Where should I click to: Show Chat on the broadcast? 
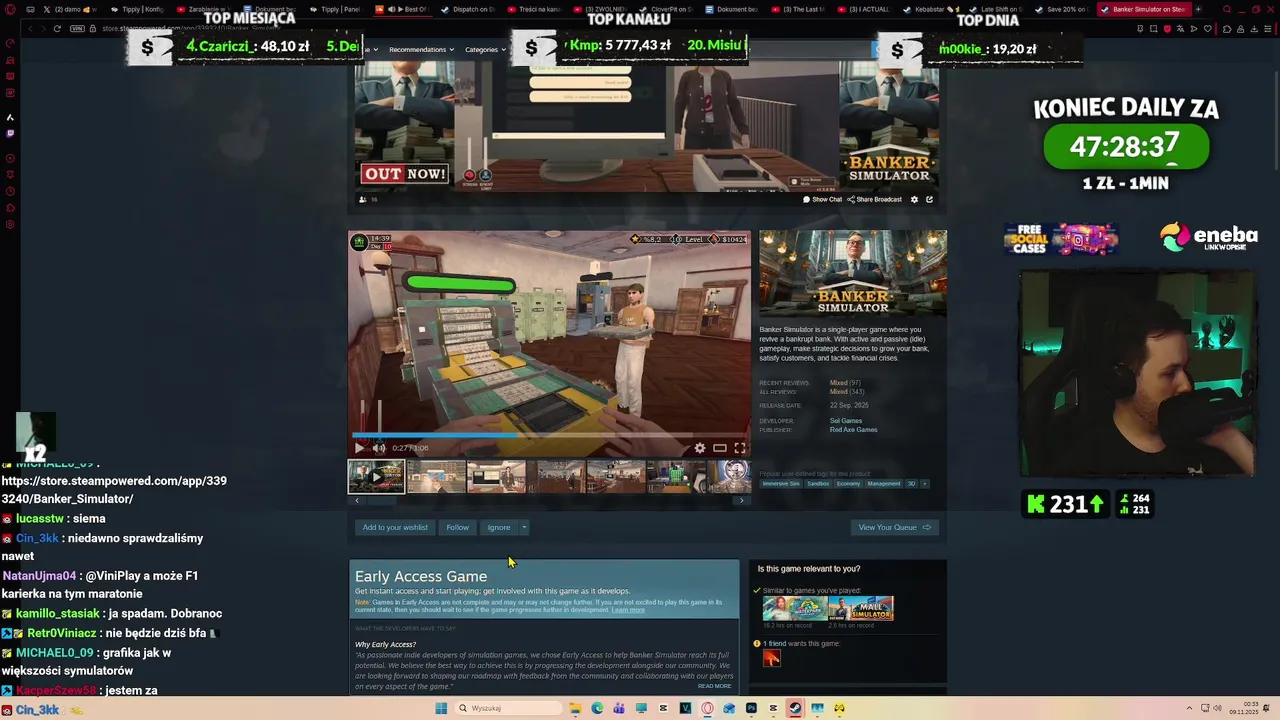(823, 199)
